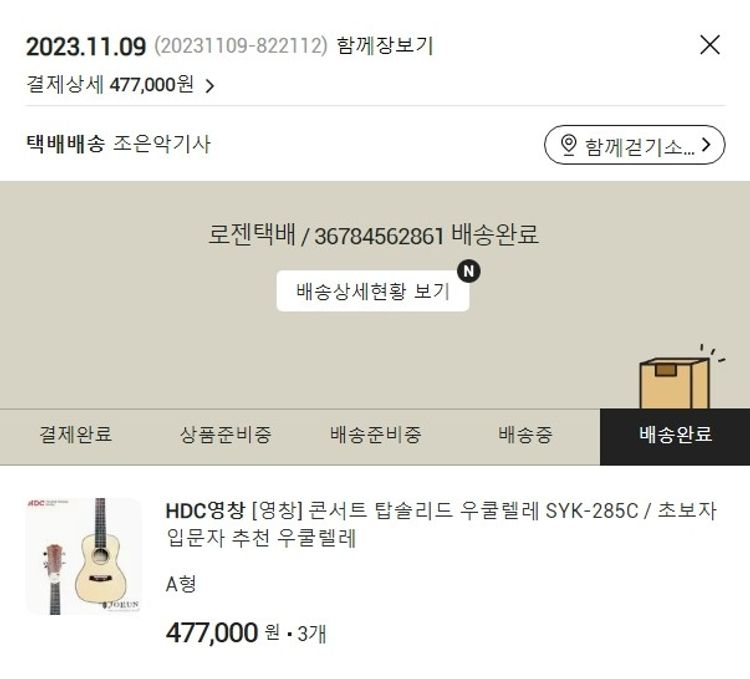750x679 pixels.
Task: Click the delivery box illustration
Action: (x=675, y=380)
